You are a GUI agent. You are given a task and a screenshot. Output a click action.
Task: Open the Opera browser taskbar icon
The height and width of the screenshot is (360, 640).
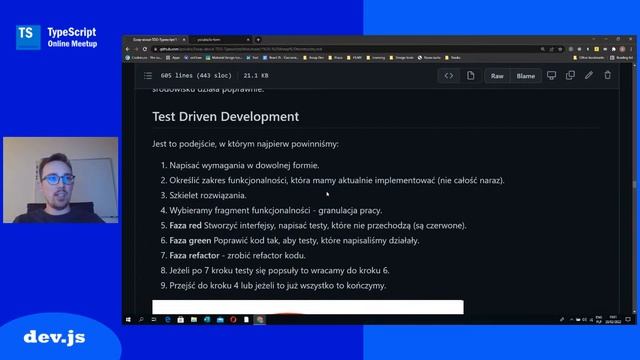coord(233,320)
